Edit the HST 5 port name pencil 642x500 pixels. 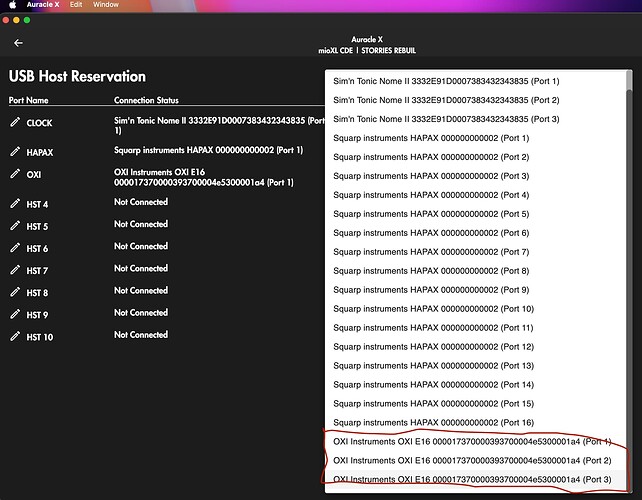click(x=15, y=225)
